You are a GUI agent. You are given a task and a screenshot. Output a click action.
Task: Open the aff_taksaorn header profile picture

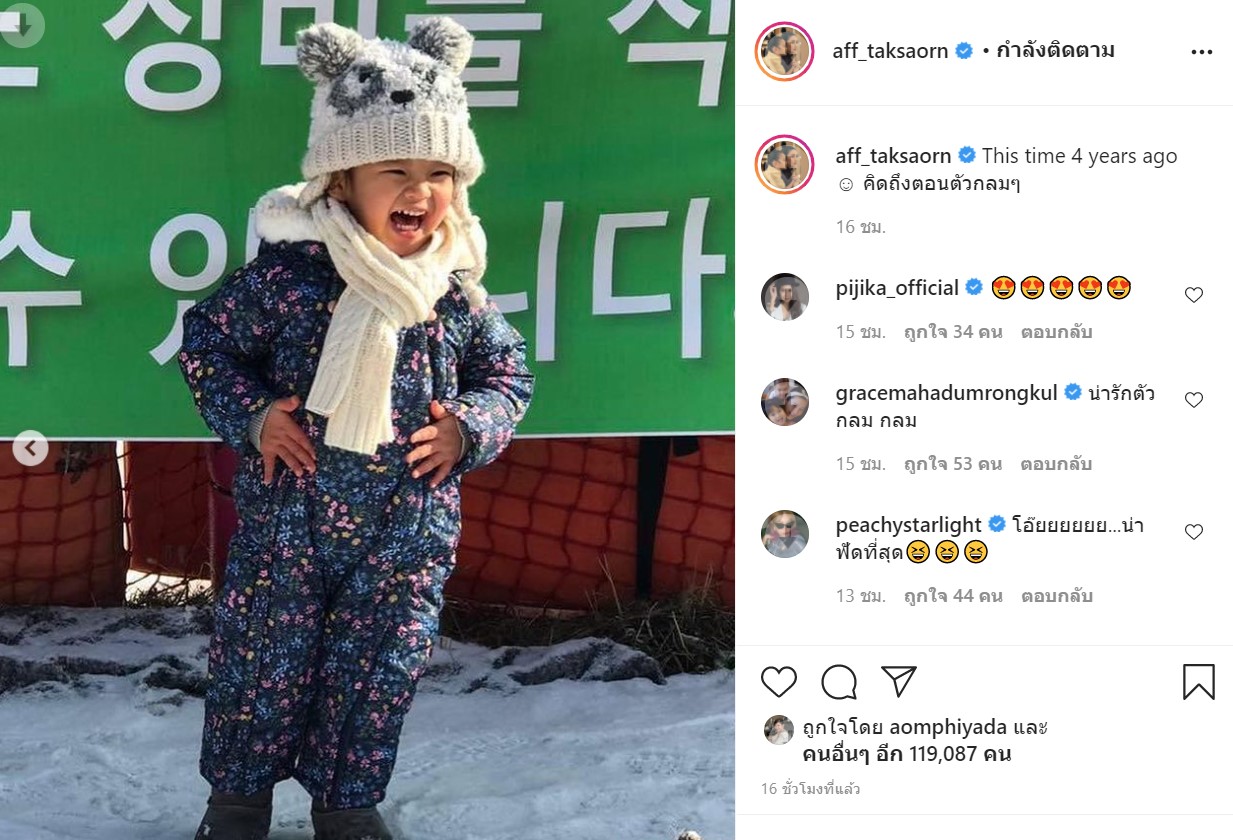tap(785, 51)
